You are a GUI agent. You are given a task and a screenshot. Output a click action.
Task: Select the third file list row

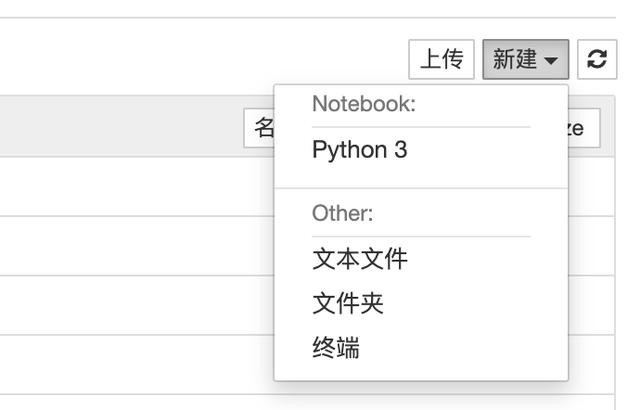pos(137,306)
